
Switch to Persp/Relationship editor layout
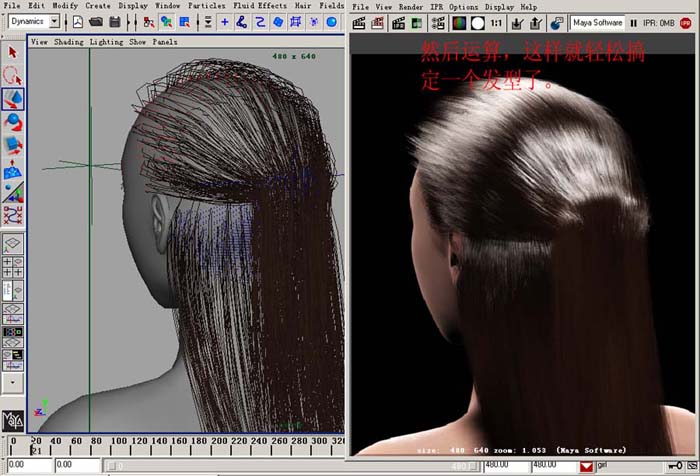(12, 360)
